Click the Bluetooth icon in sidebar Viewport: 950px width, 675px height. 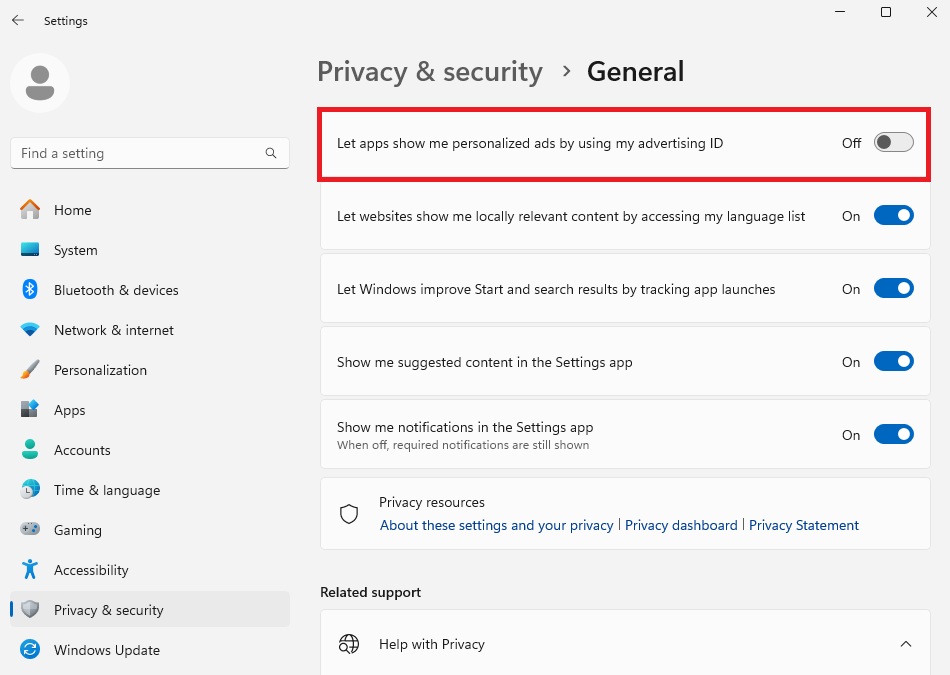(x=30, y=290)
